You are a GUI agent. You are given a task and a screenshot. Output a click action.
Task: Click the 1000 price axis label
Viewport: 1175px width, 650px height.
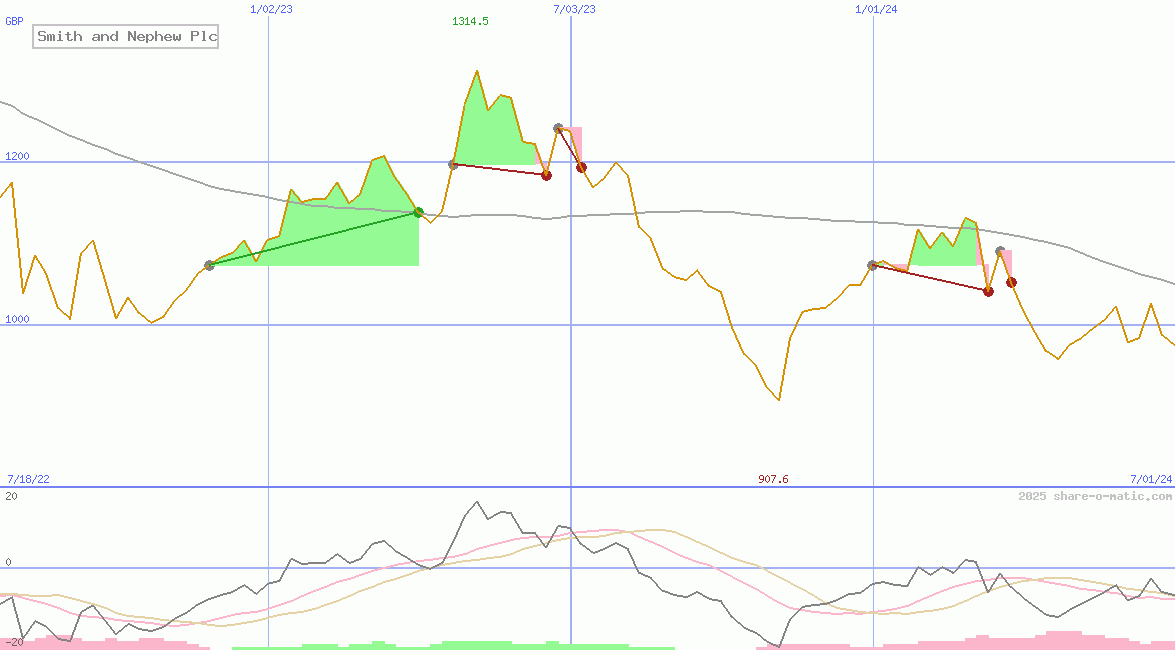coord(17,319)
